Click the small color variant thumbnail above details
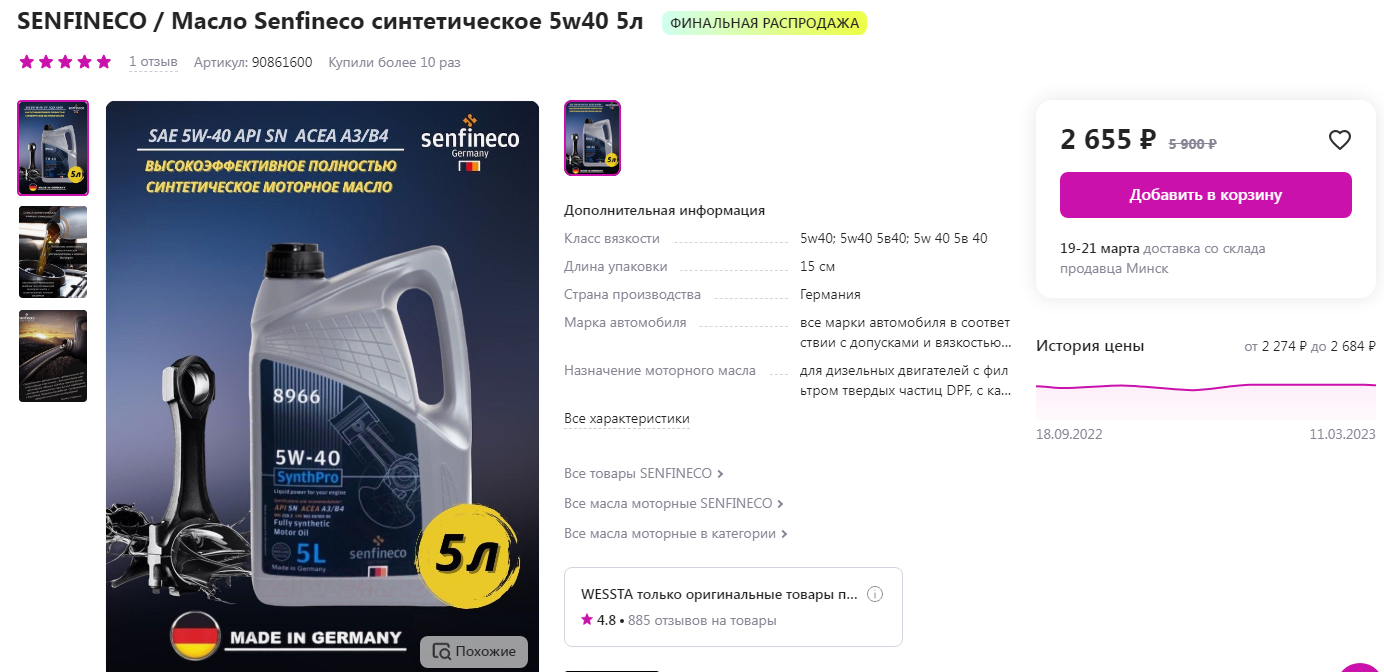The width and height of the screenshot is (1384, 672). coord(593,138)
